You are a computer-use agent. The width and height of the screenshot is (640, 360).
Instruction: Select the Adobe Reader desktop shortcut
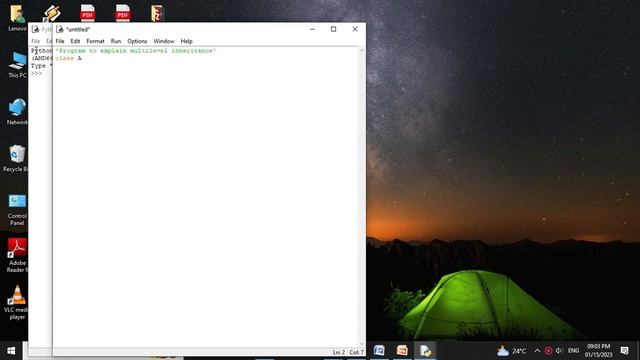click(x=17, y=256)
